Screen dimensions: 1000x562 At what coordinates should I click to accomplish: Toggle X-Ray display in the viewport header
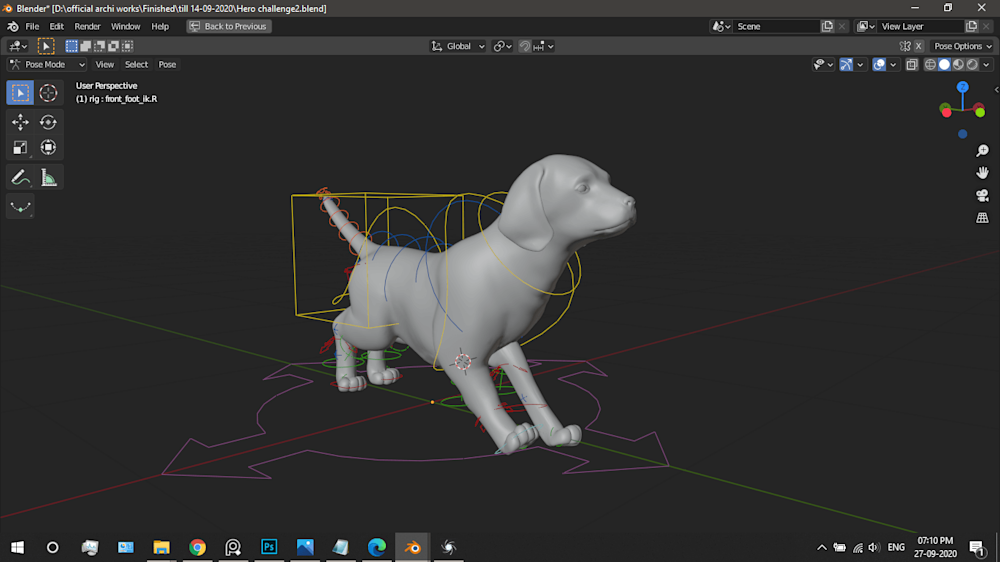[912, 64]
